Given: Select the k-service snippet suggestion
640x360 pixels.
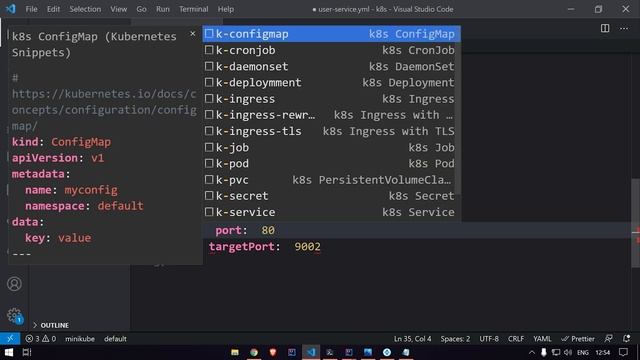Looking at the screenshot, I should pos(329,212).
